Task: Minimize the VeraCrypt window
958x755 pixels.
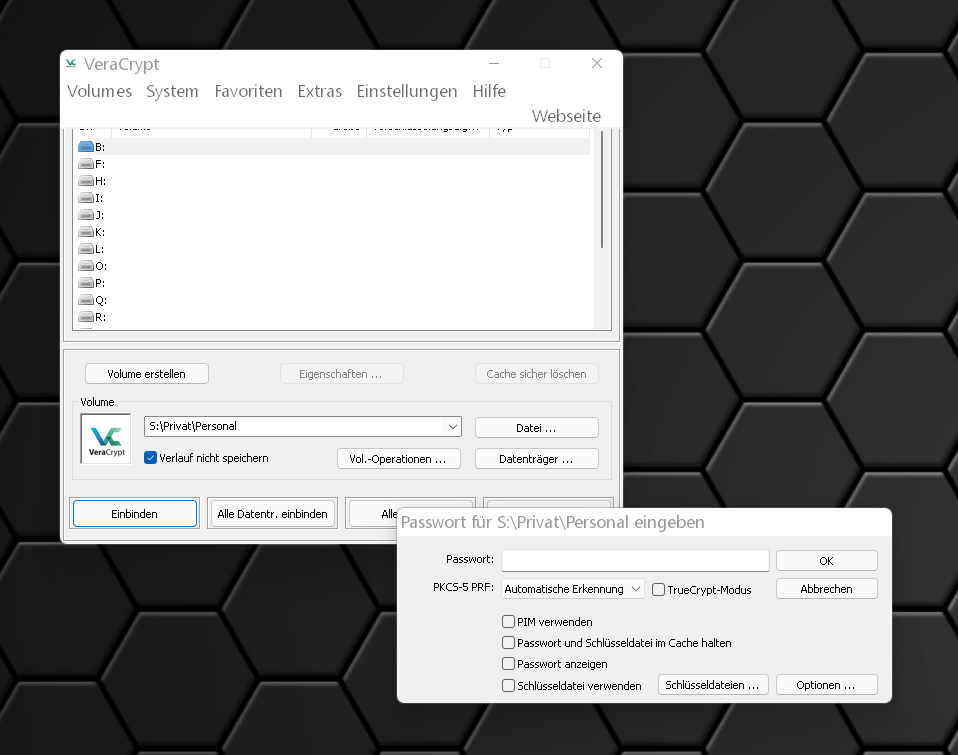Action: 494,64
